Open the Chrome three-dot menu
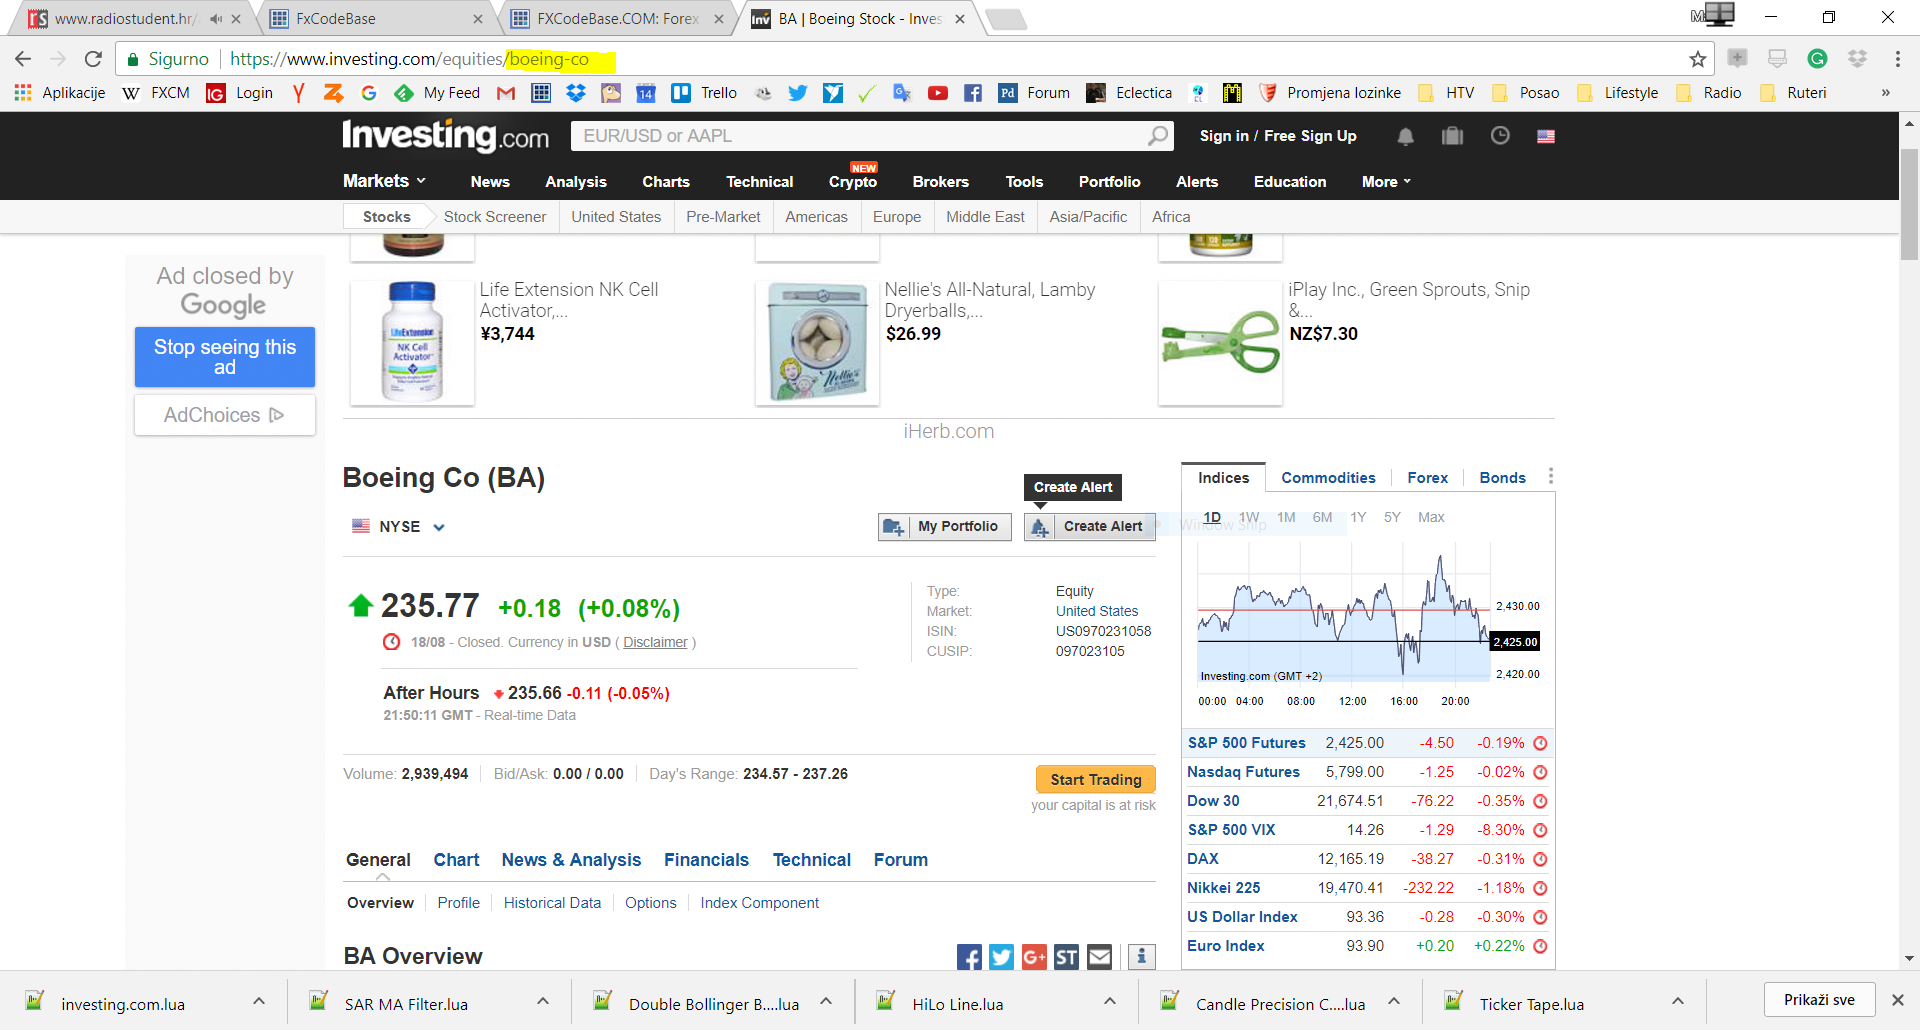Screen dimensions: 1920x1030 1897,59
